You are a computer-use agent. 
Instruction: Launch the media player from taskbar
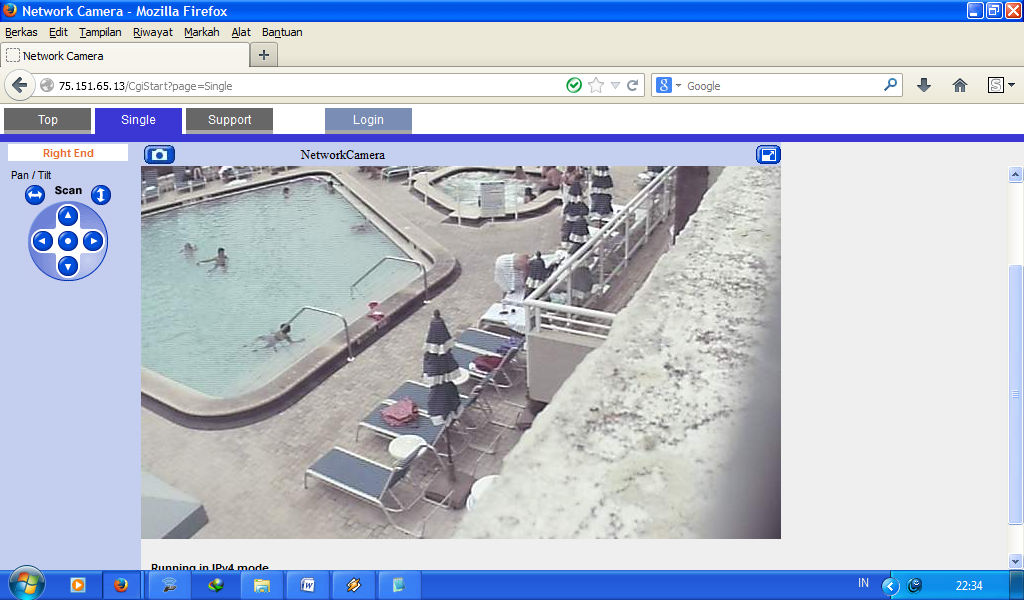click(78, 585)
